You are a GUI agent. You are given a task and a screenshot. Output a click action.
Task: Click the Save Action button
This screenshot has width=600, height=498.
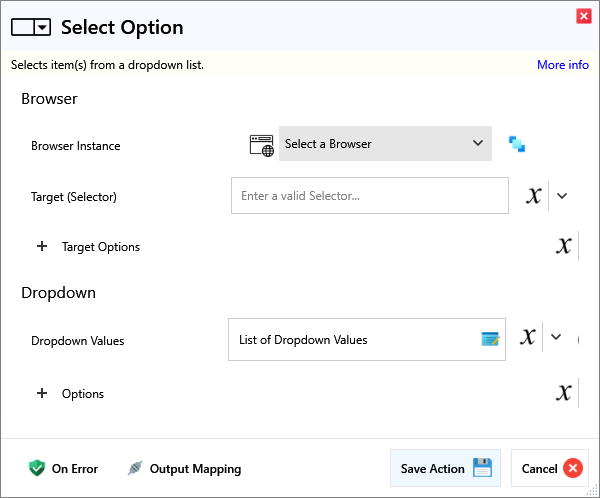click(x=445, y=468)
